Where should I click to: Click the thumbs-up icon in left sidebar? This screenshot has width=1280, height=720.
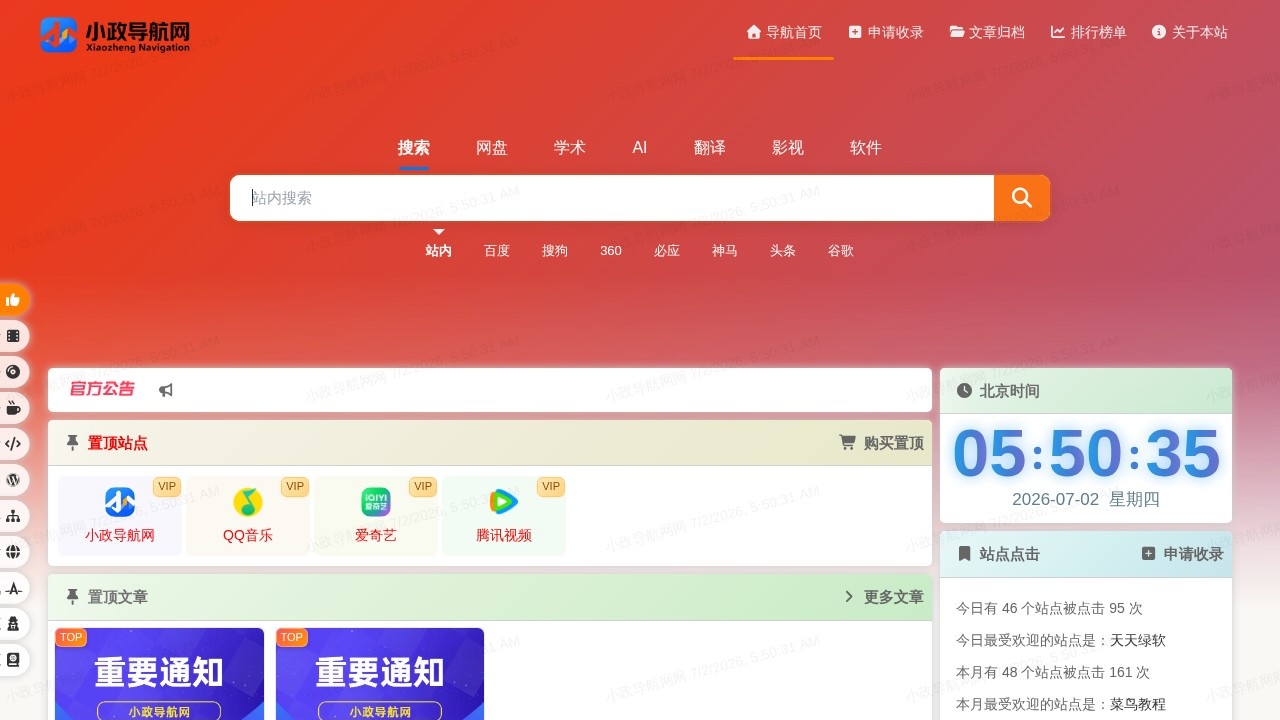(13, 300)
